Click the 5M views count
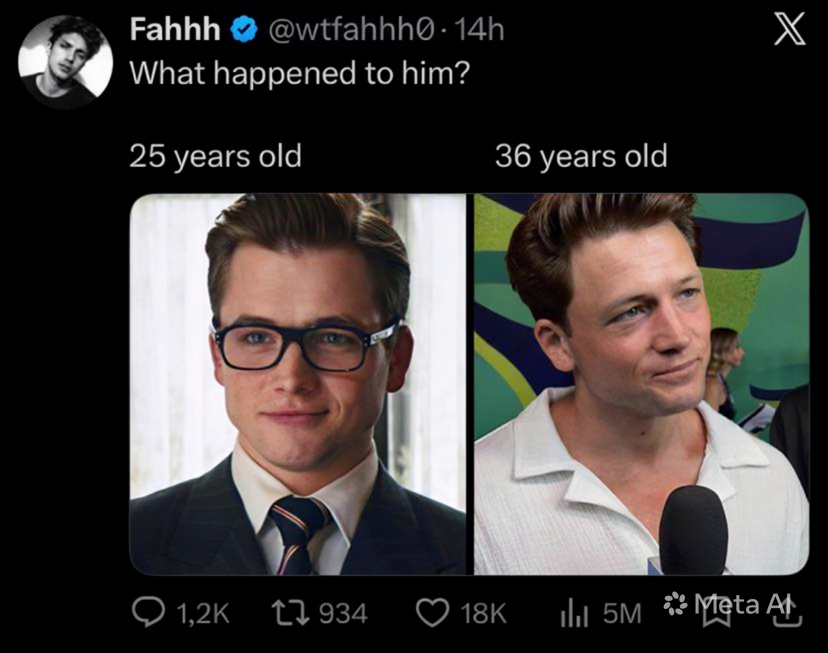This screenshot has width=828, height=653. point(622,614)
